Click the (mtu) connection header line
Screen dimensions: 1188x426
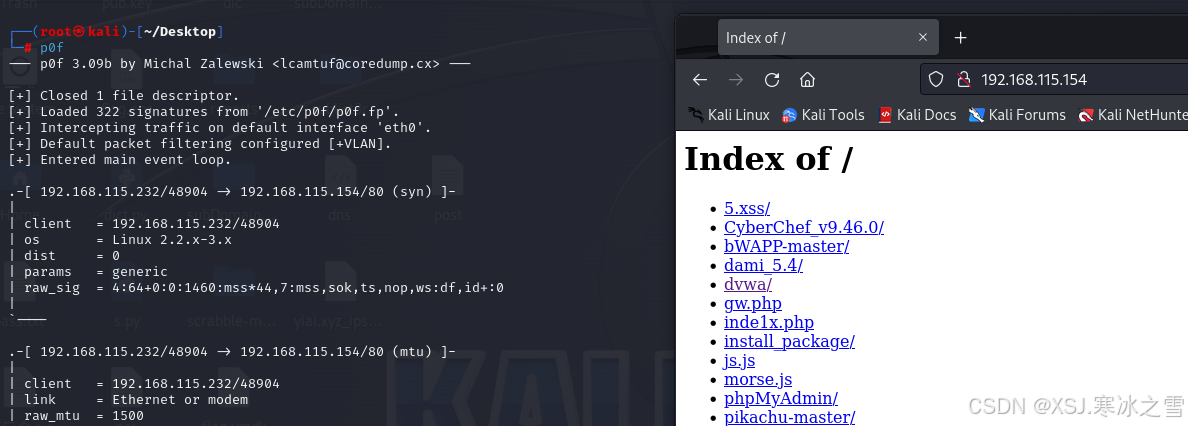(233, 352)
